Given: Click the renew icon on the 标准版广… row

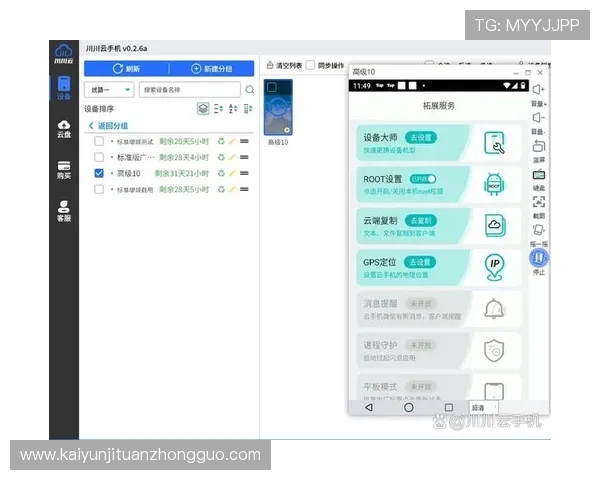Looking at the screenshot, I should 221,157.
